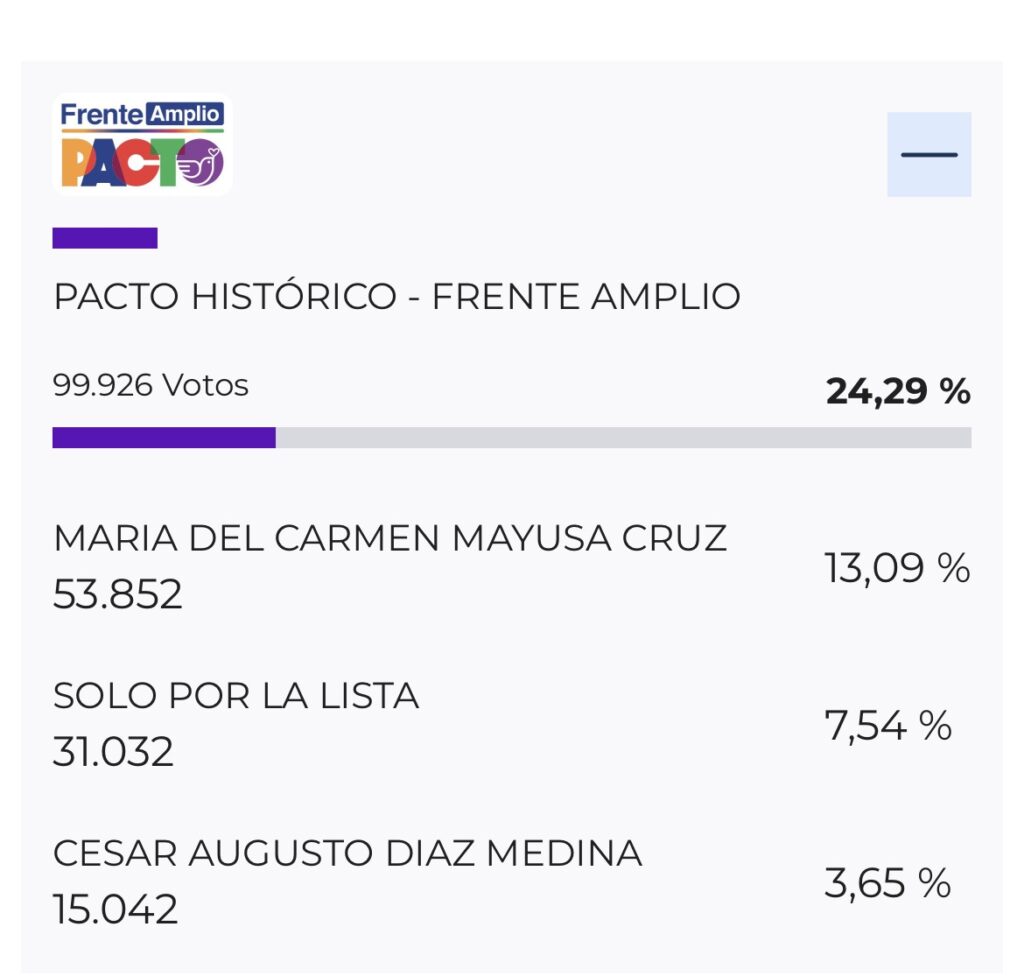
Task: Select candidate Cesar Augusto Diaz Medina
Action: [x=347, y=853]
